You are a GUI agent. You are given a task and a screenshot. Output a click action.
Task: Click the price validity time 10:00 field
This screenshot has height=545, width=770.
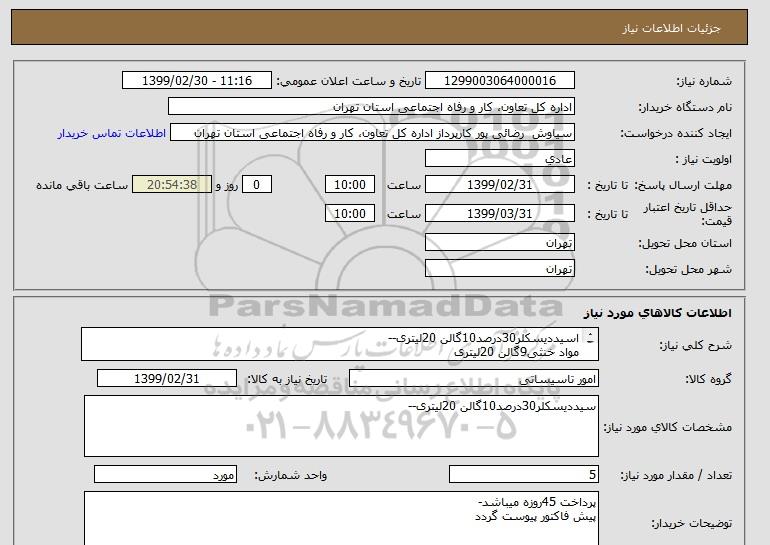tap(350, 214)
